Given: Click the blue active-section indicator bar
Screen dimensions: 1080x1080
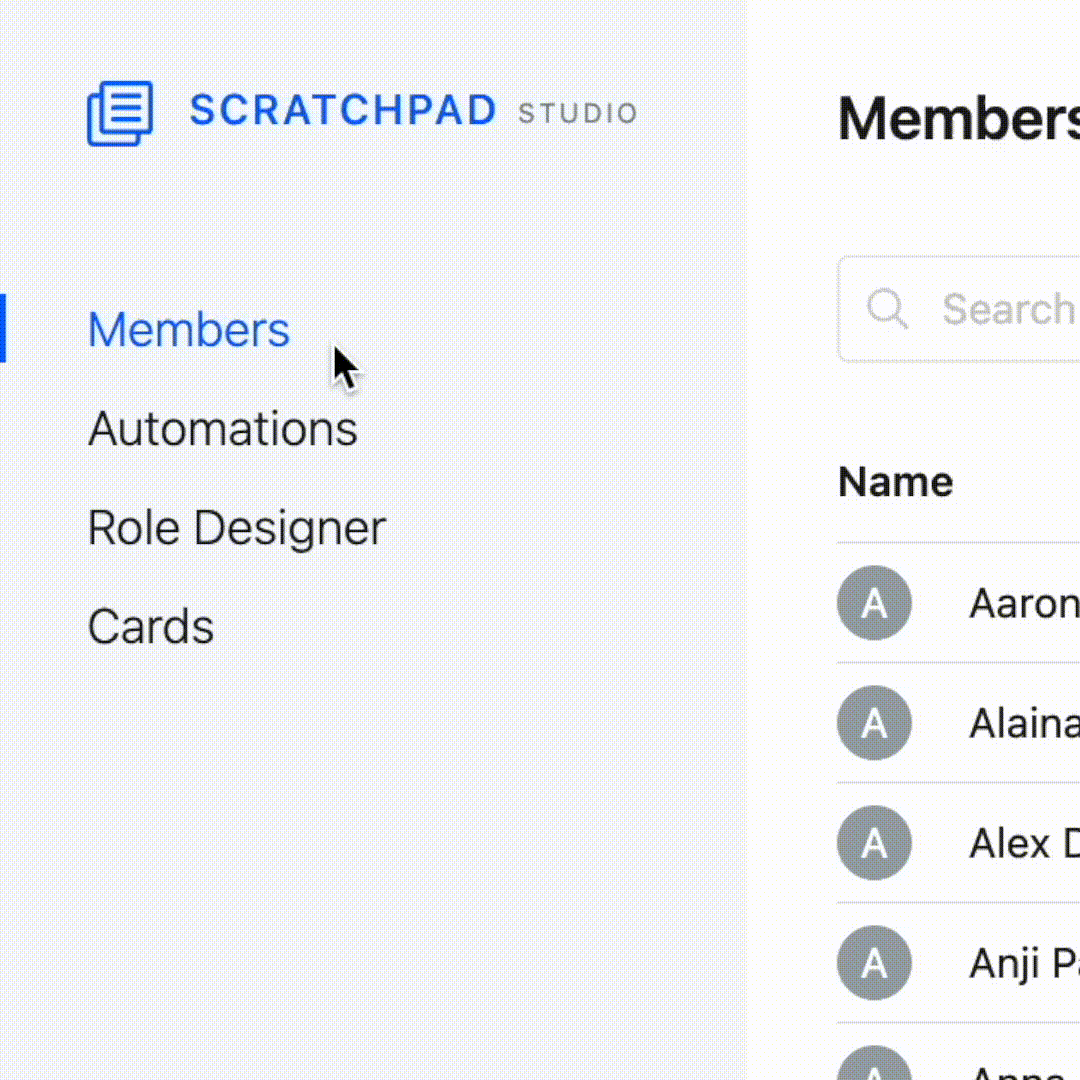Looking at the screenshot, I should tap(4, 330).
